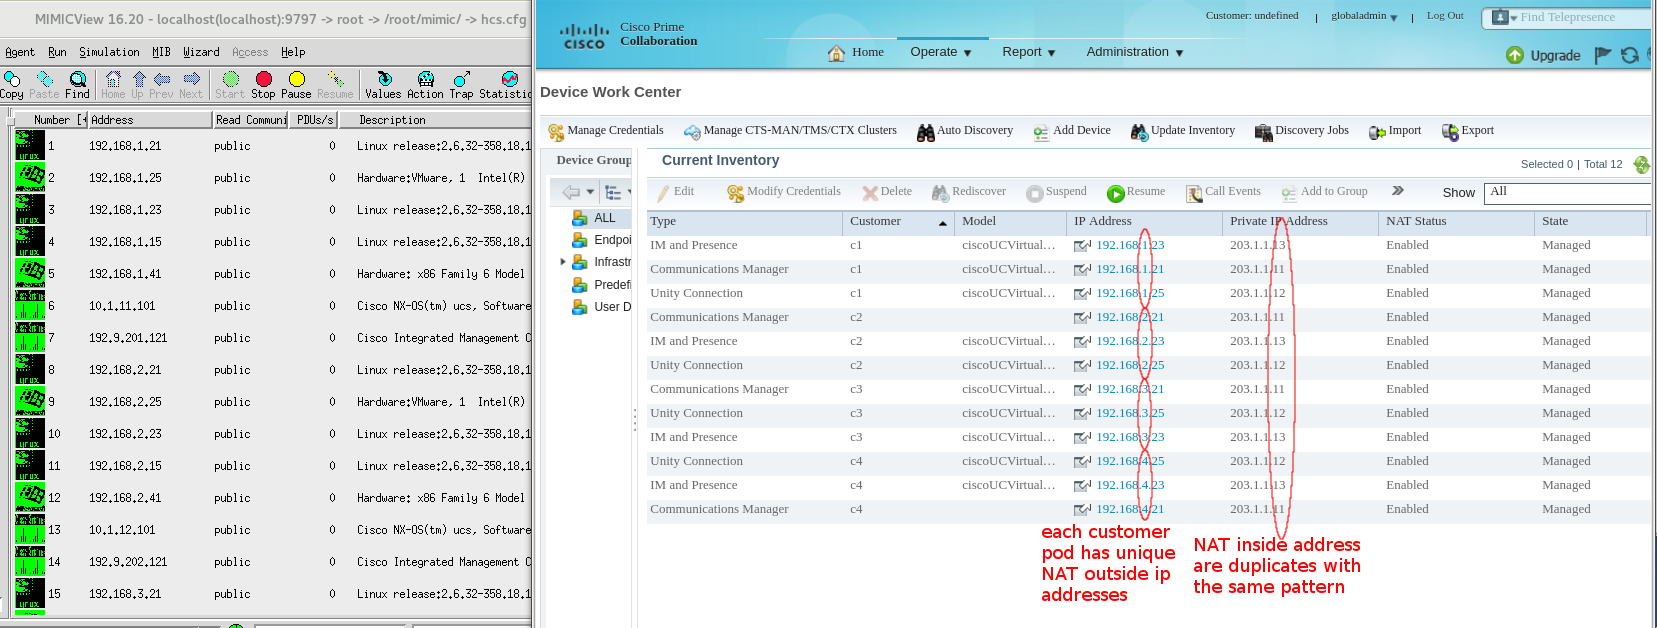Open device link 192.168.3.21
1657x628 pixels.
pos(1130,389)
